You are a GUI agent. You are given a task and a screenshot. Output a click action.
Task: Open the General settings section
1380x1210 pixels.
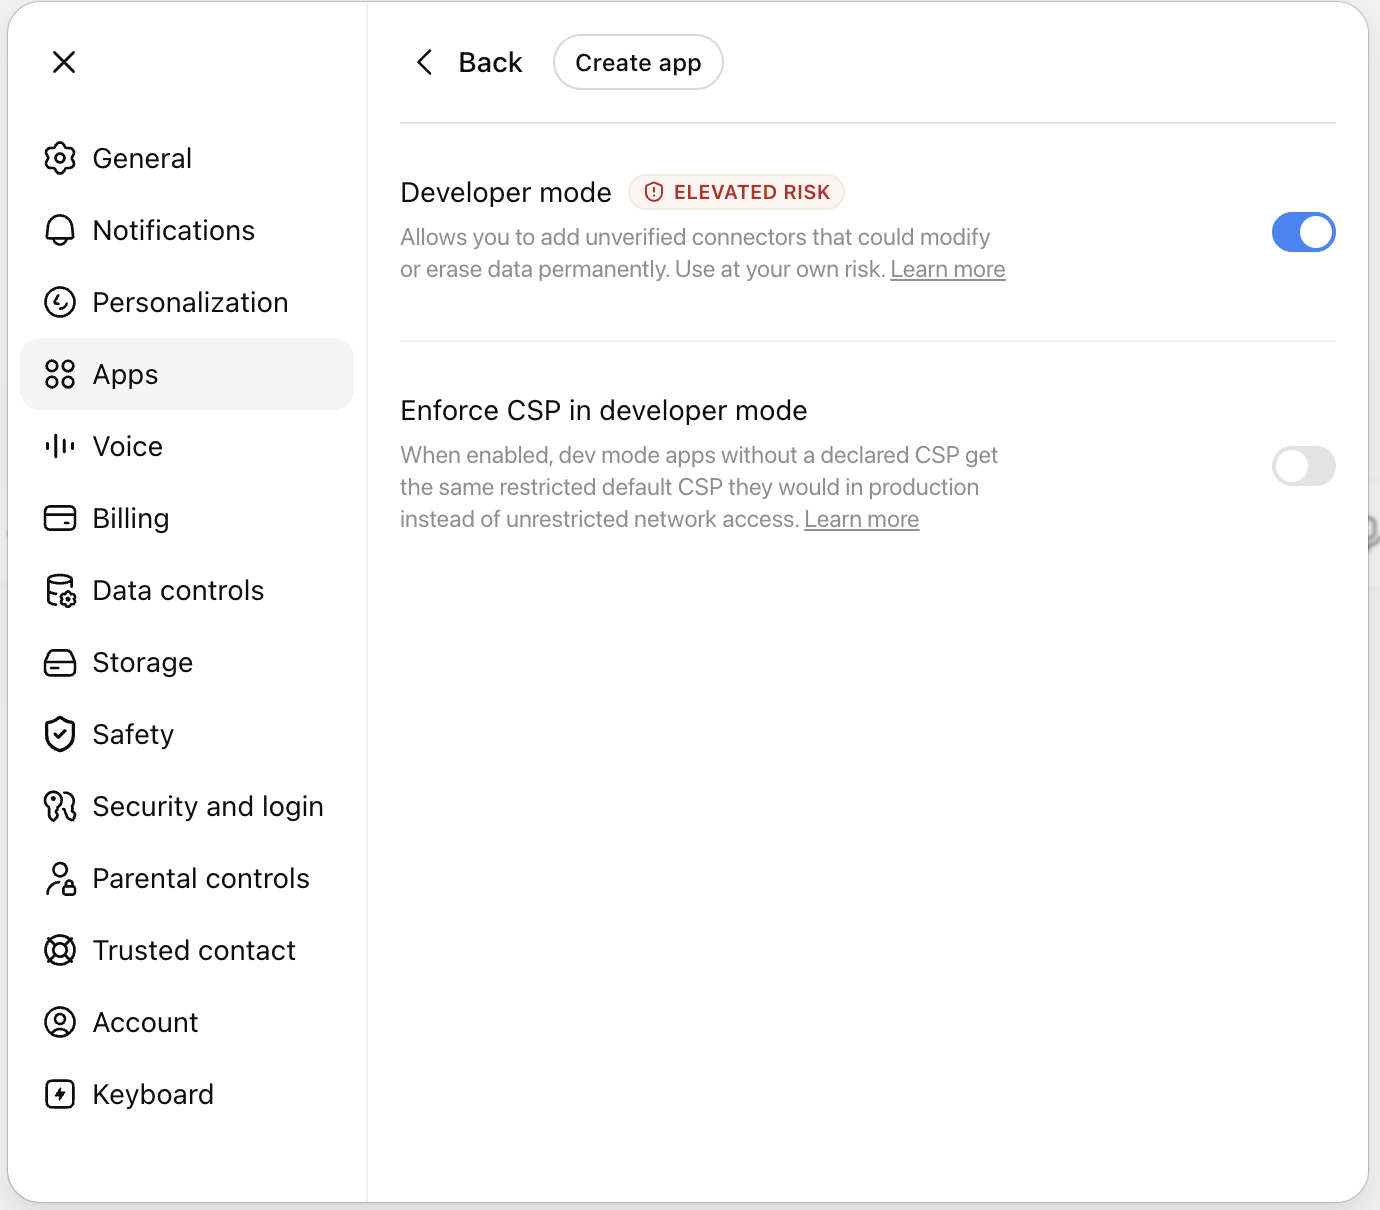(187, 158)
